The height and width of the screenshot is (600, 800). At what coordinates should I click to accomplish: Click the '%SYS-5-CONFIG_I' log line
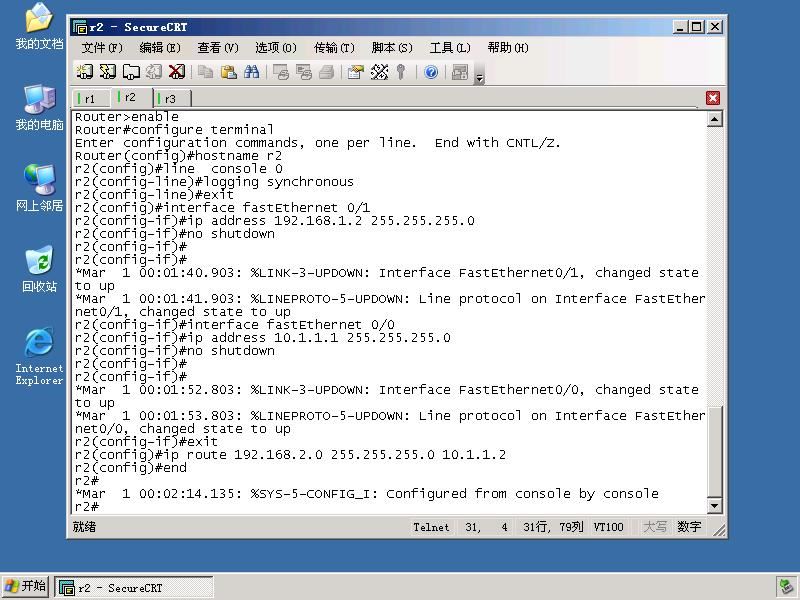366,494
